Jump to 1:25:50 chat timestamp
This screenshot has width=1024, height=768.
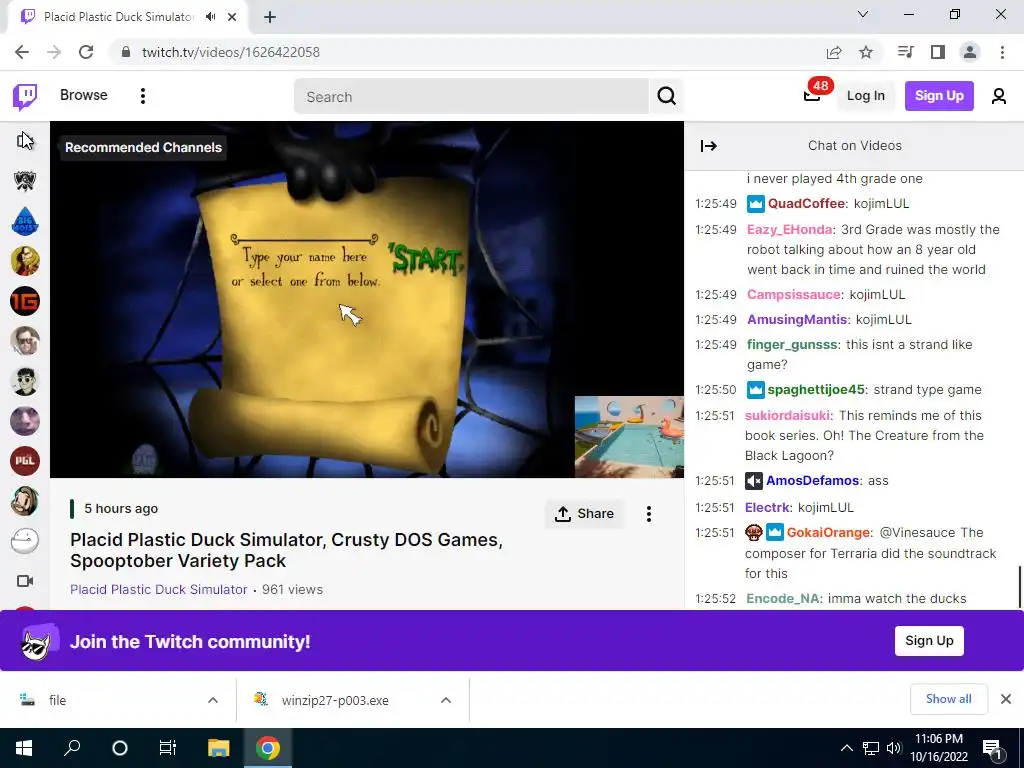point(715,390)
